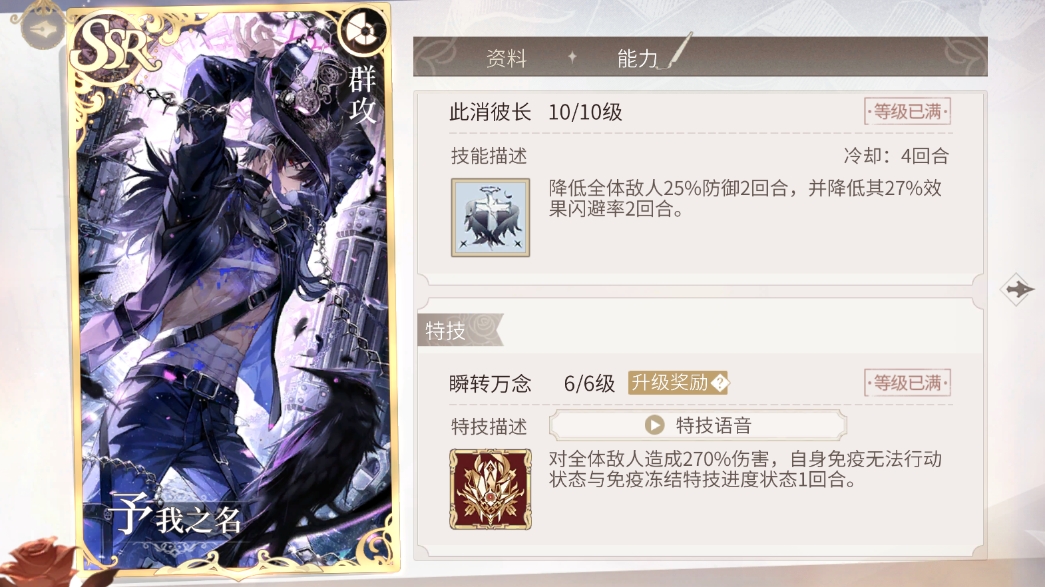Click 等级已满 for 瞬转万念 skill
This screenshot has width=1045, height=587.
point(907,383)
